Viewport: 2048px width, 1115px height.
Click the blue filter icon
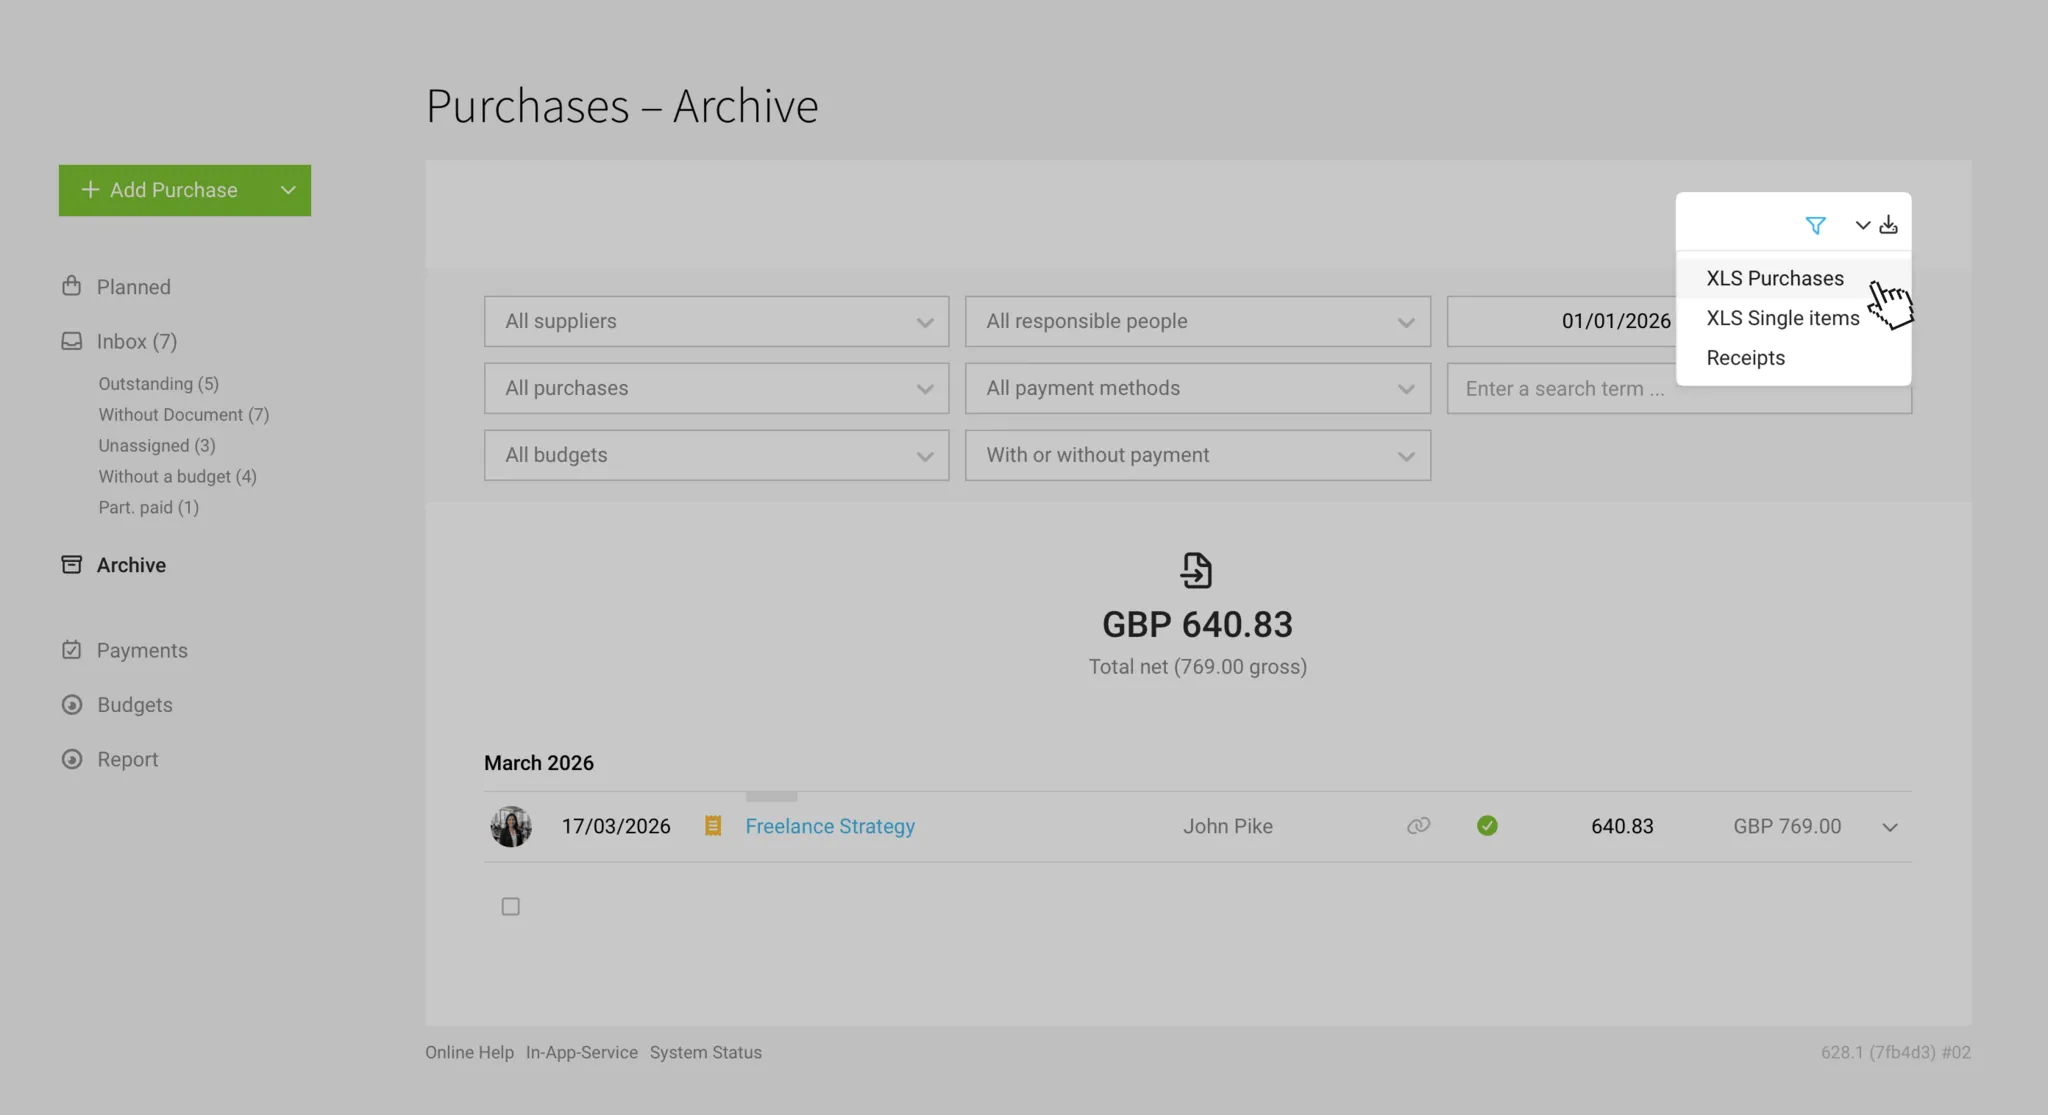point(1816,224)
